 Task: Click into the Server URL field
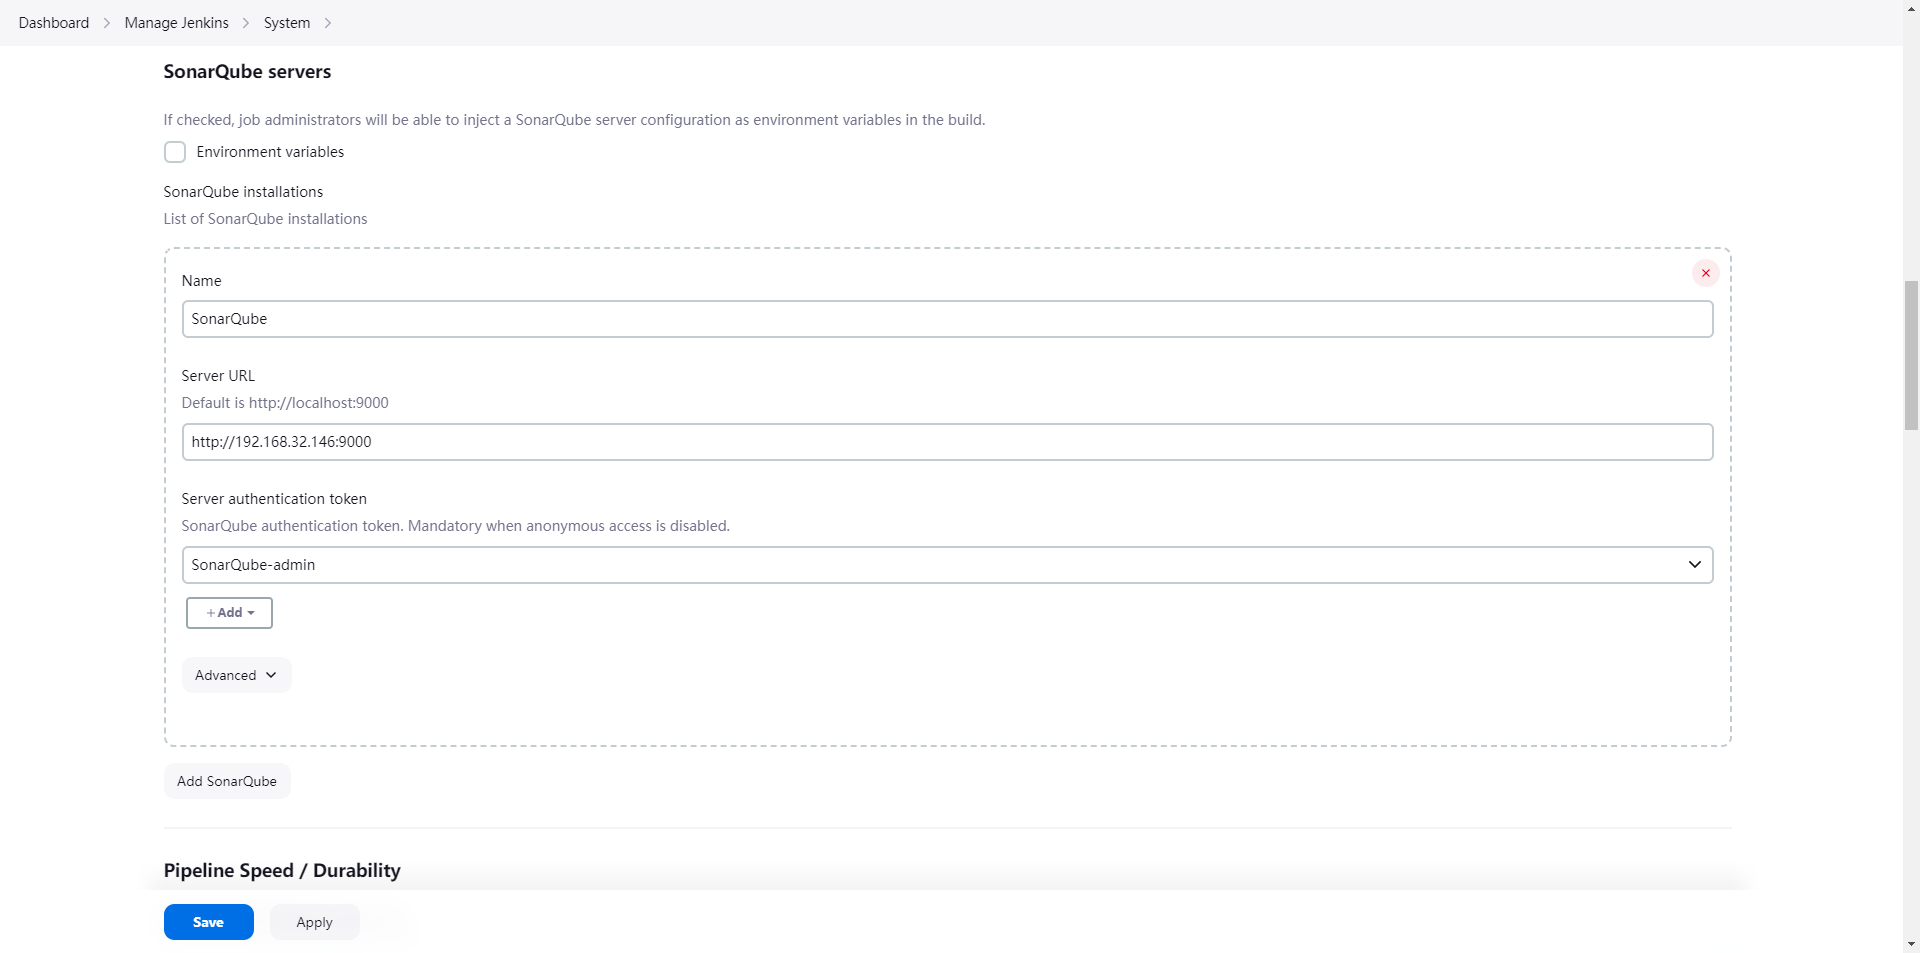pos(946,442)
